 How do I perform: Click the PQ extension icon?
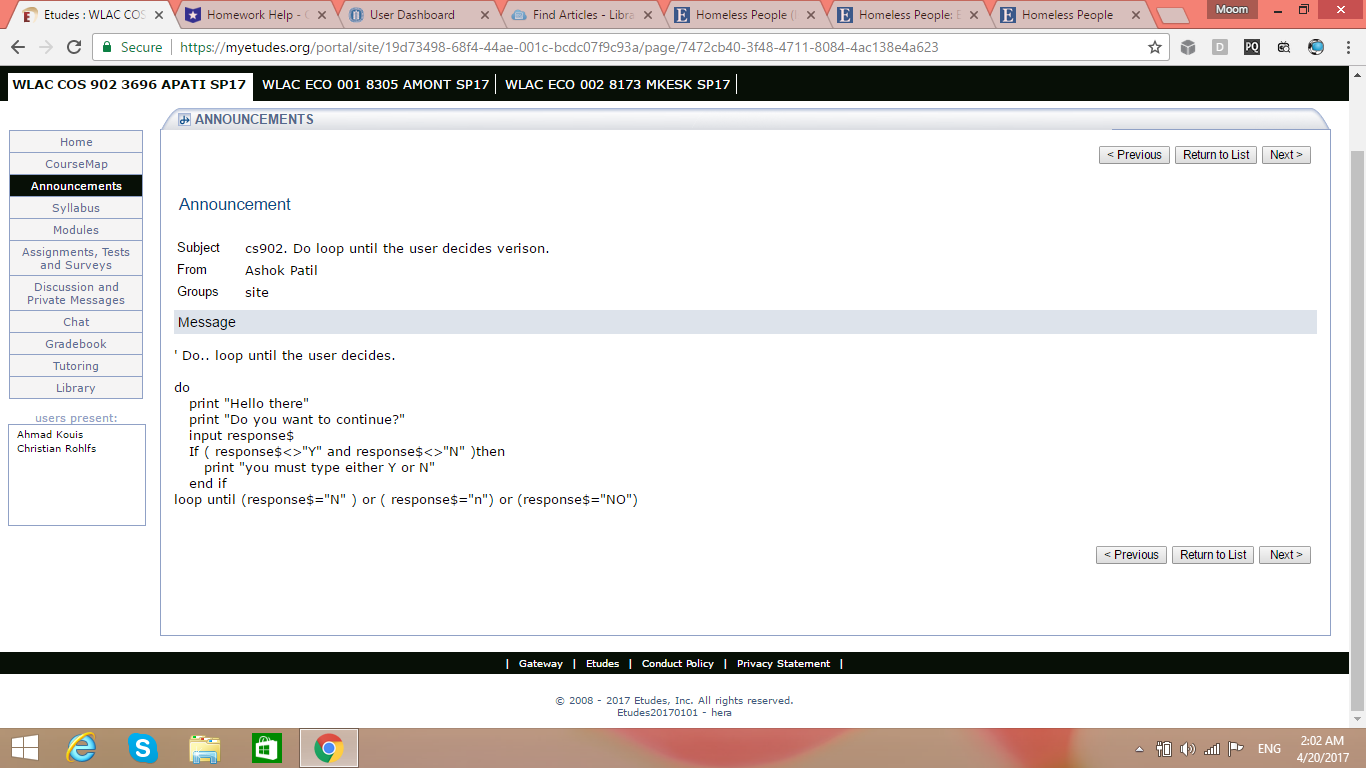(1252, 47)
